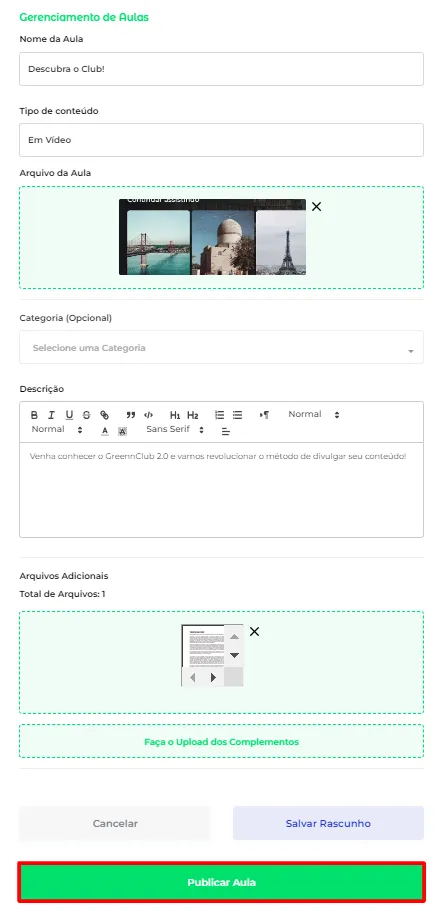The height and width of the screenshot is (911, 438).
Task: Click the Gerenciamento de Aulas heading
Action: (84, 17)
